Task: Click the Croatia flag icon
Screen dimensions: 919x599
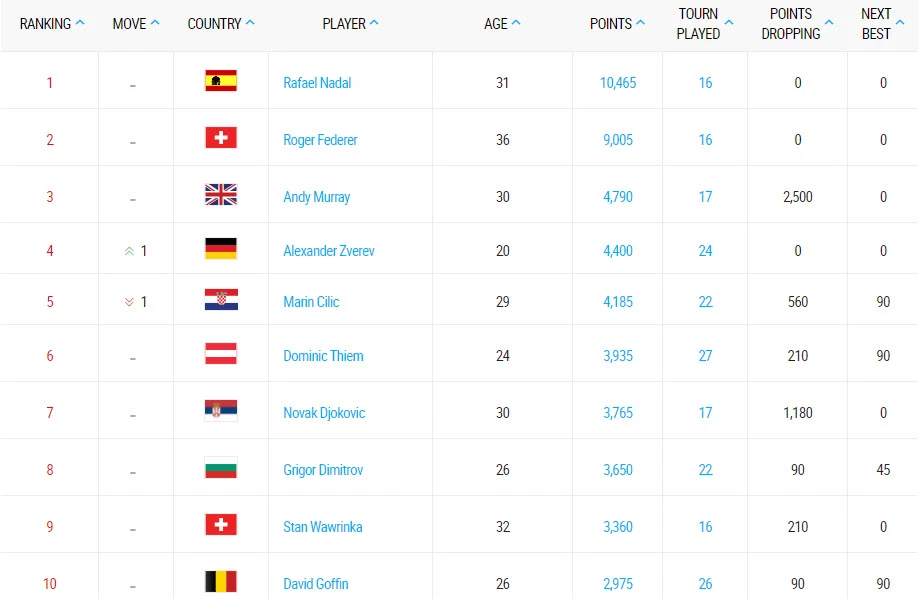Action: pyautogui.click(x=220, y=301)
